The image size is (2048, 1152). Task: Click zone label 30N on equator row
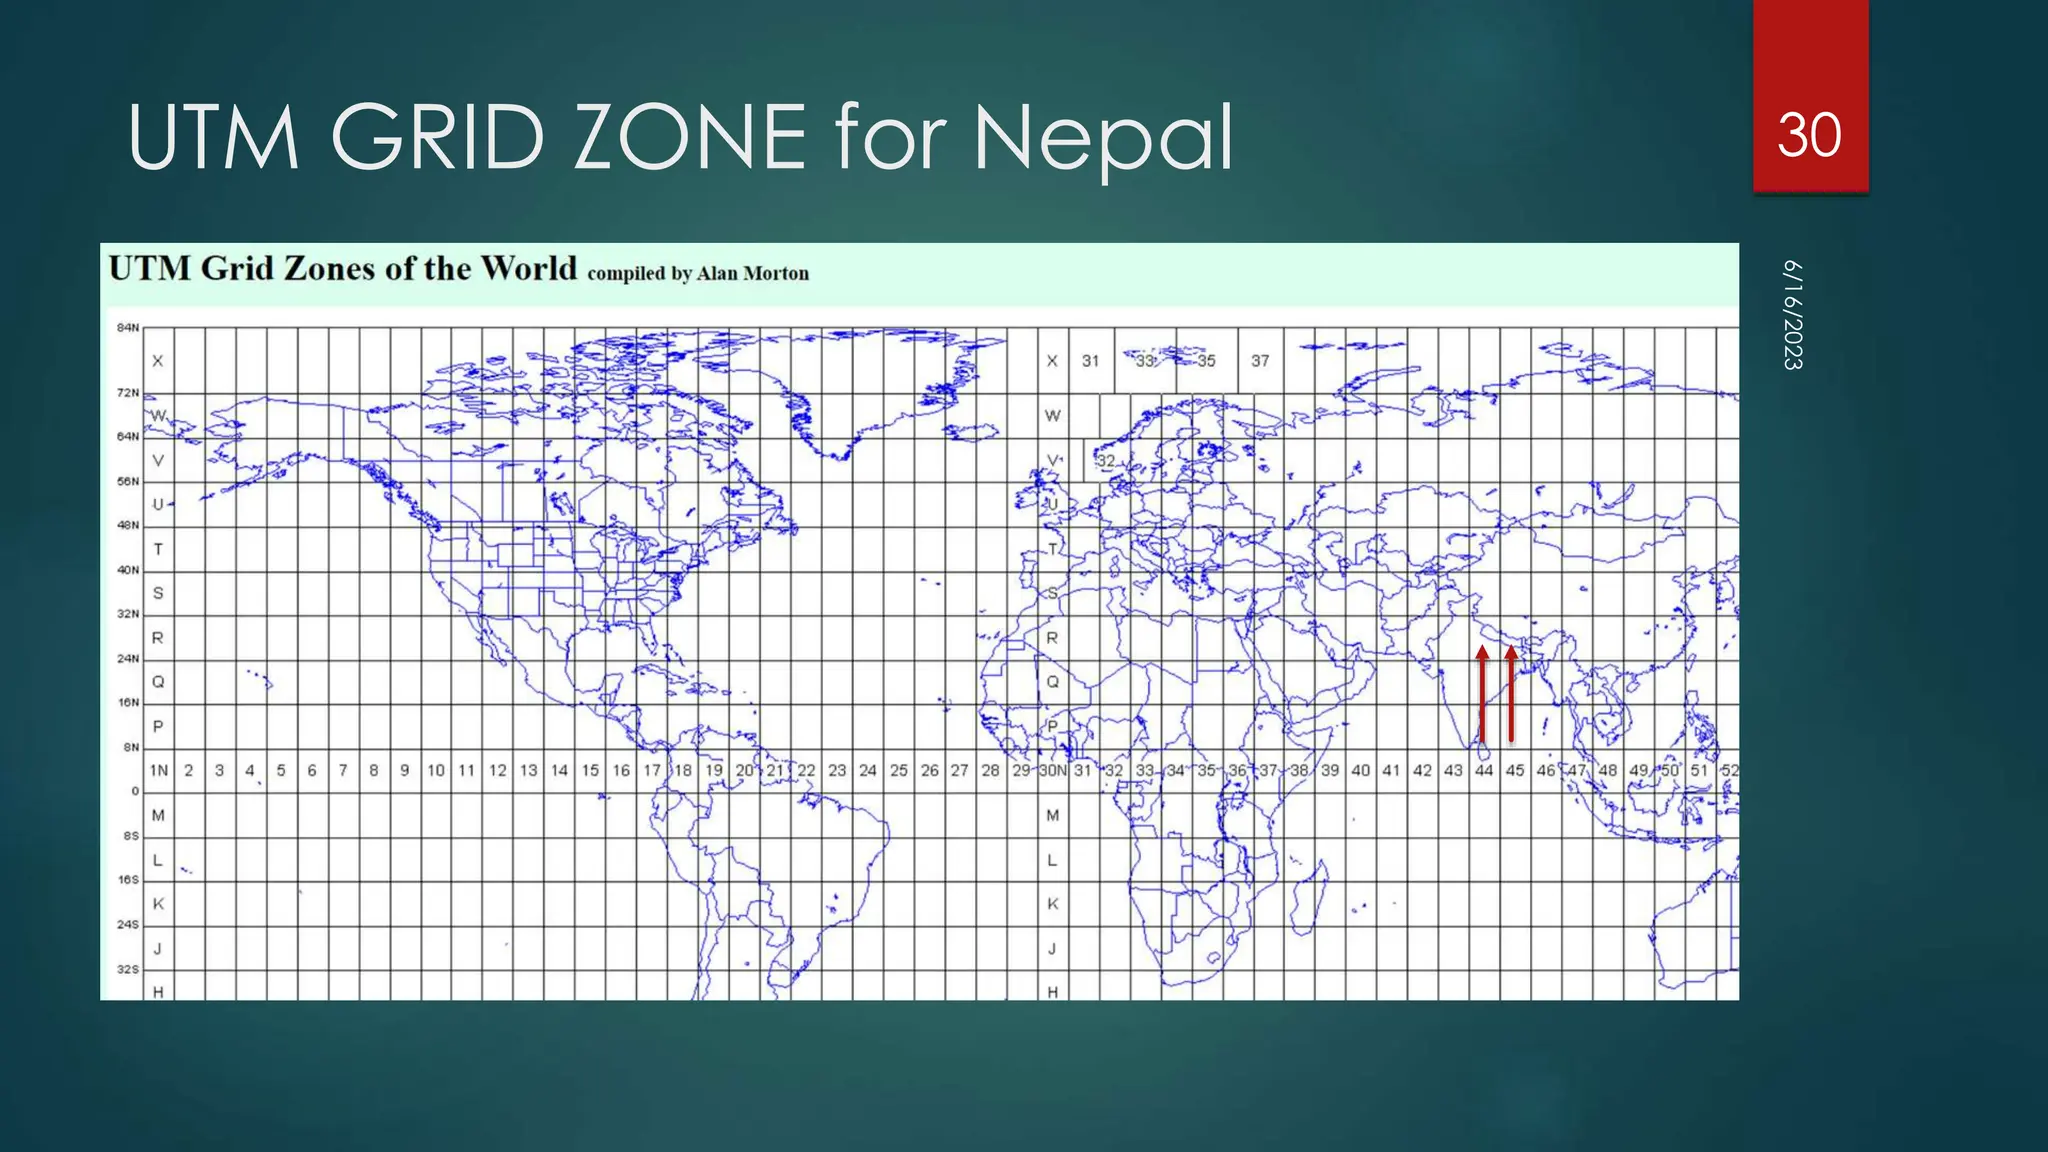[1052, 770]
